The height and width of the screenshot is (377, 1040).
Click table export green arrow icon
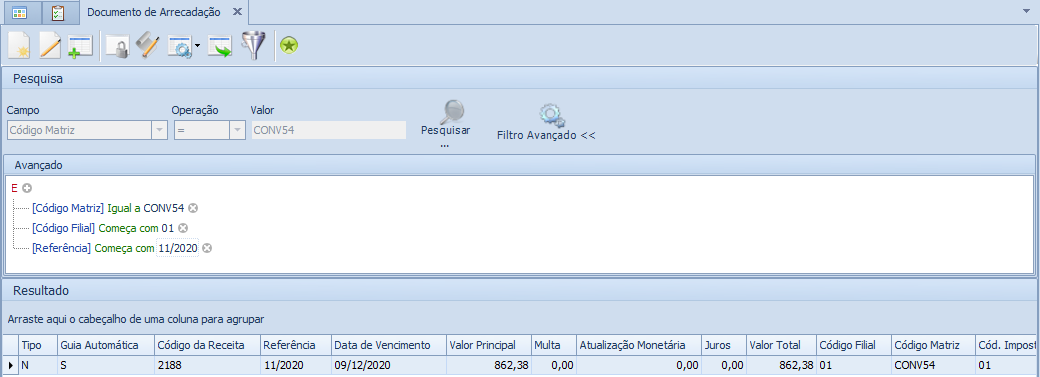(x=220, y=47)
